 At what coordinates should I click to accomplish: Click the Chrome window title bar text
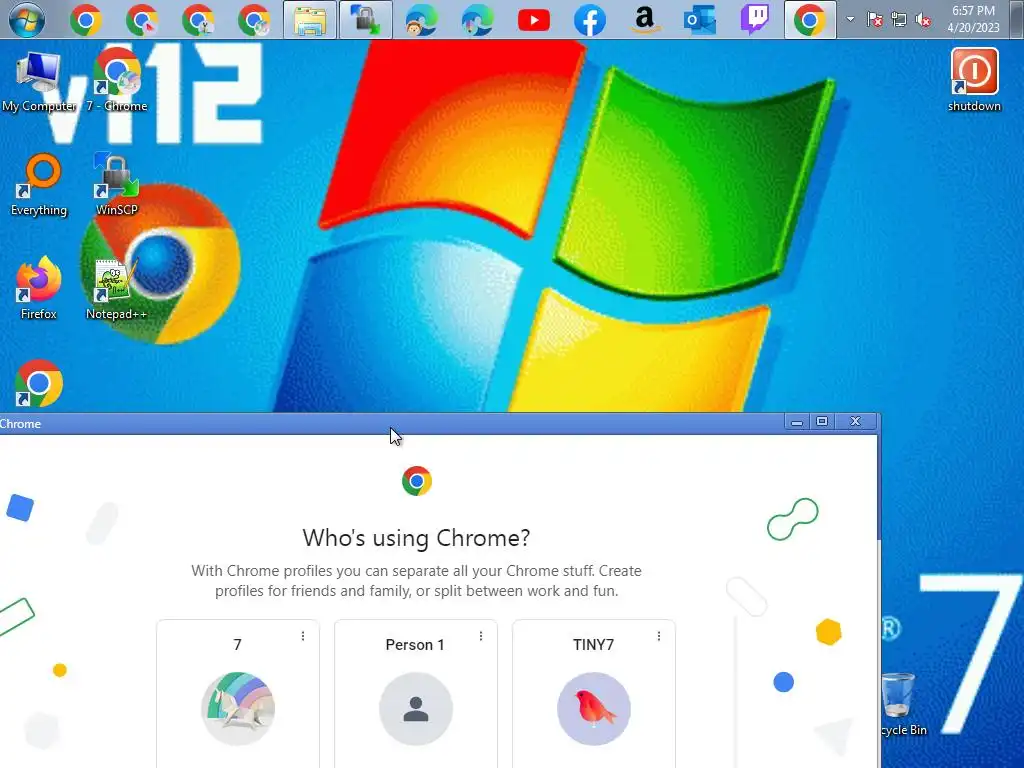tap(20, 424)
